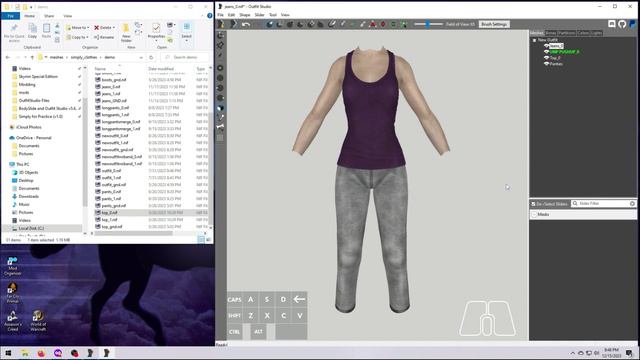Switch Explorer to large icons view toggle in status bar
The image size is (640, 360).
coord(209,240)
